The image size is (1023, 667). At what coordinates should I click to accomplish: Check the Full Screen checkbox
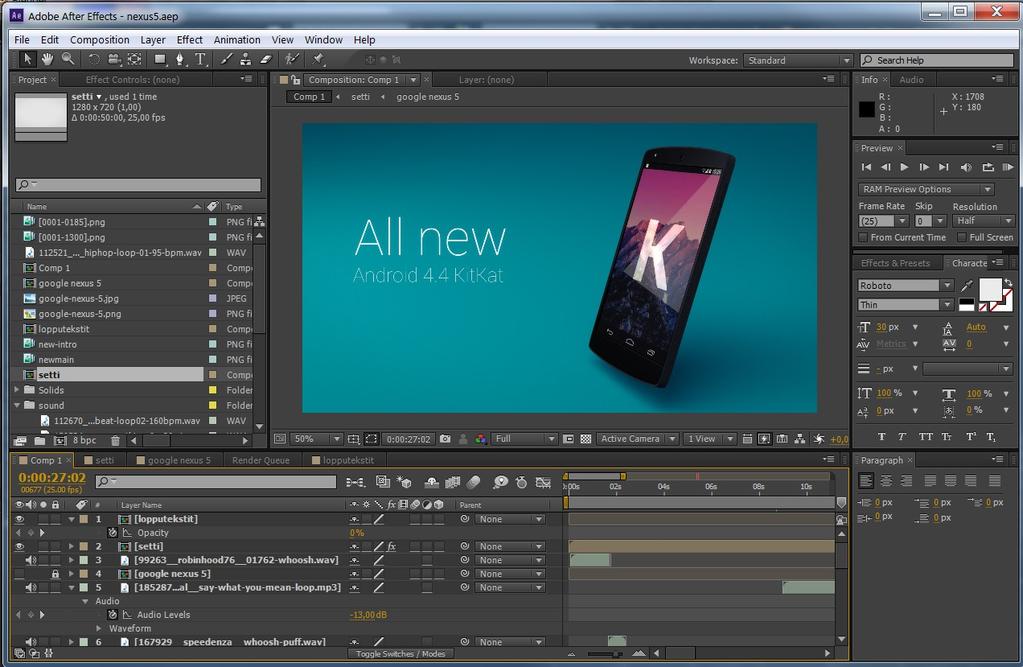pyautogui.click(x=962, y=238)
